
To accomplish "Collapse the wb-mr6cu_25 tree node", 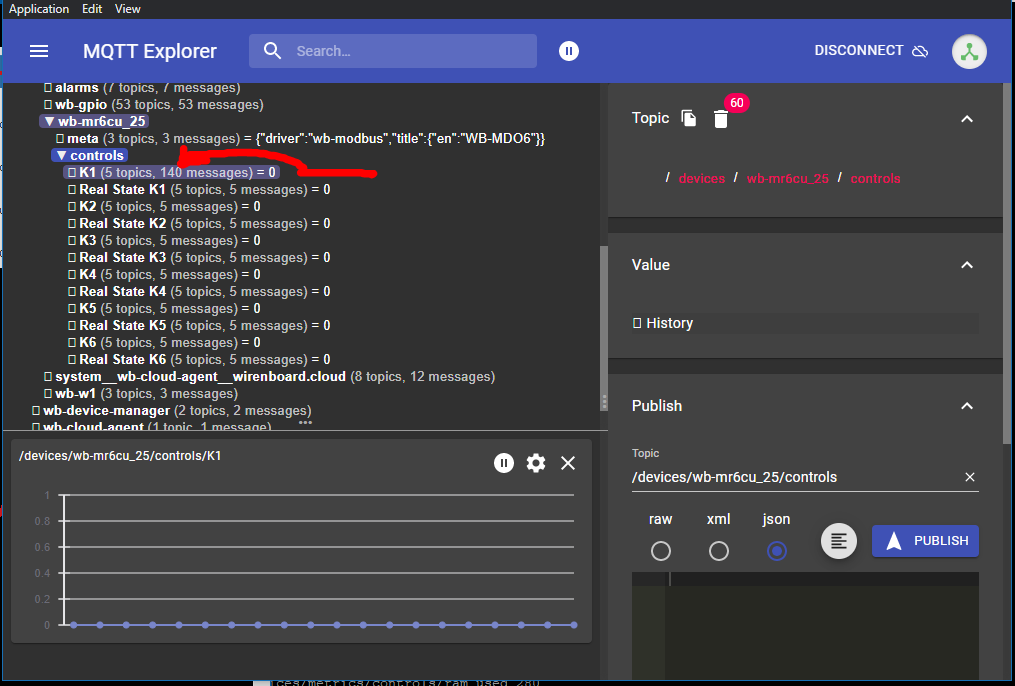I will click(x=48, y=121).
